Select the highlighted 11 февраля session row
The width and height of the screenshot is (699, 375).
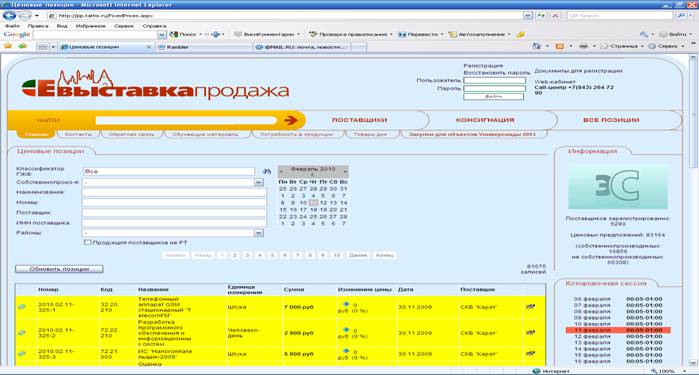618,330
